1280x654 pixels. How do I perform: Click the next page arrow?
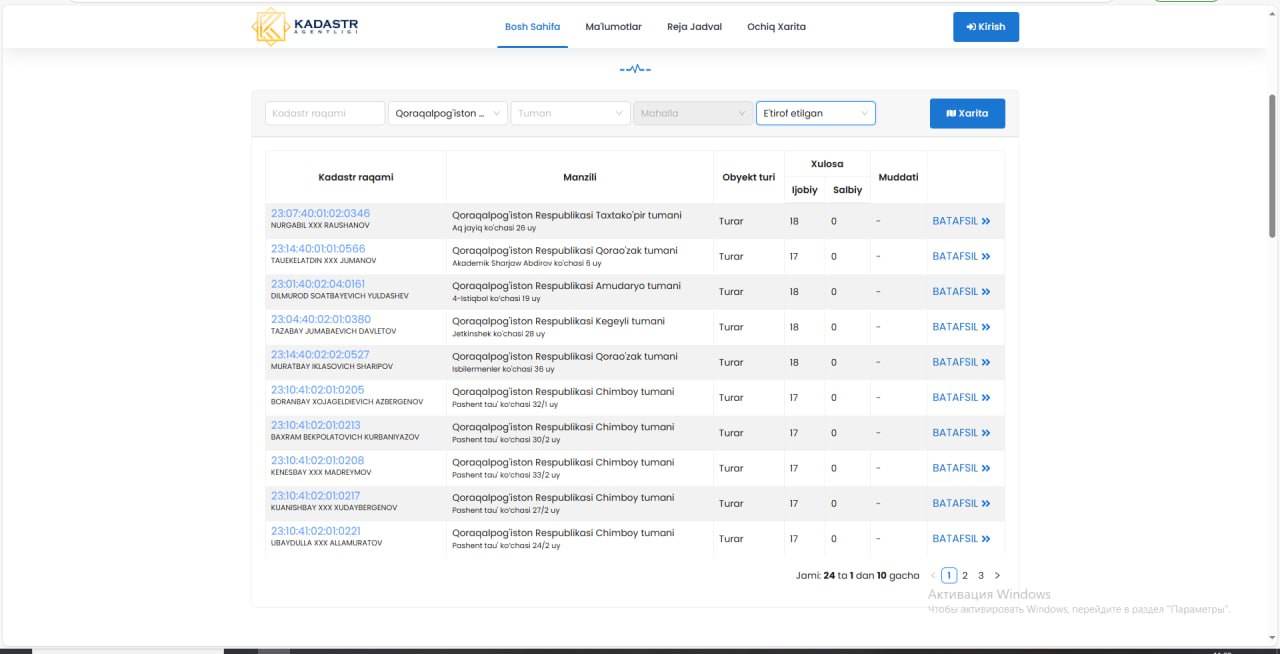[x=997, y=576]
